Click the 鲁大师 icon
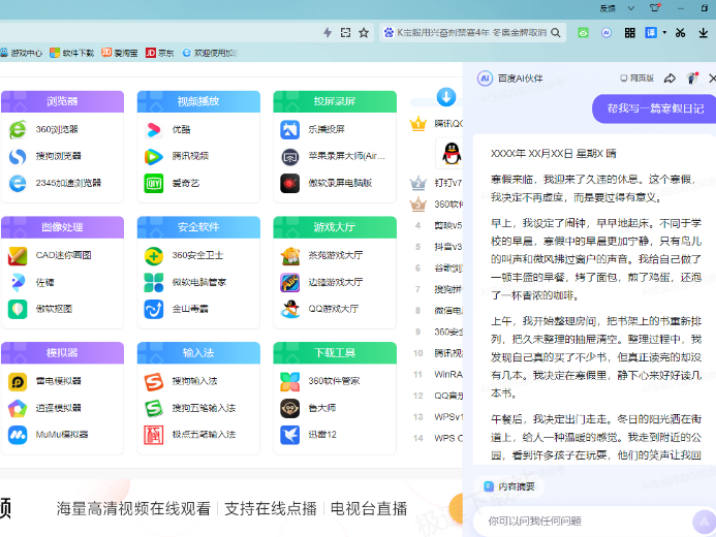Screen dimensions: 716x537 pyautogui.click(x=290, y=408)
